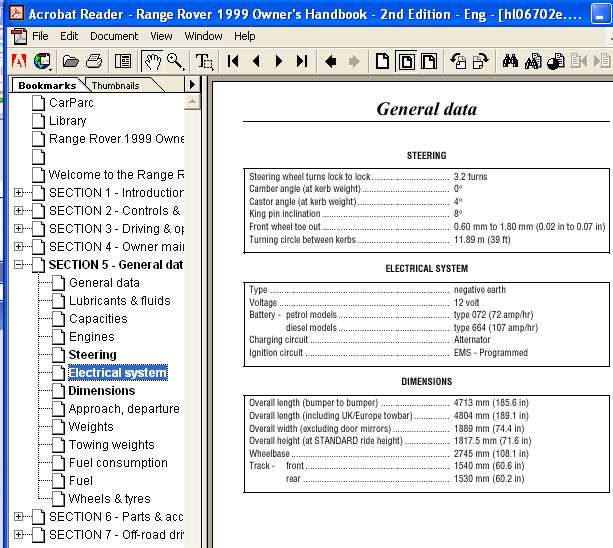
Task: Select the Zoom In magnifier tool
Action: [175, 61]
